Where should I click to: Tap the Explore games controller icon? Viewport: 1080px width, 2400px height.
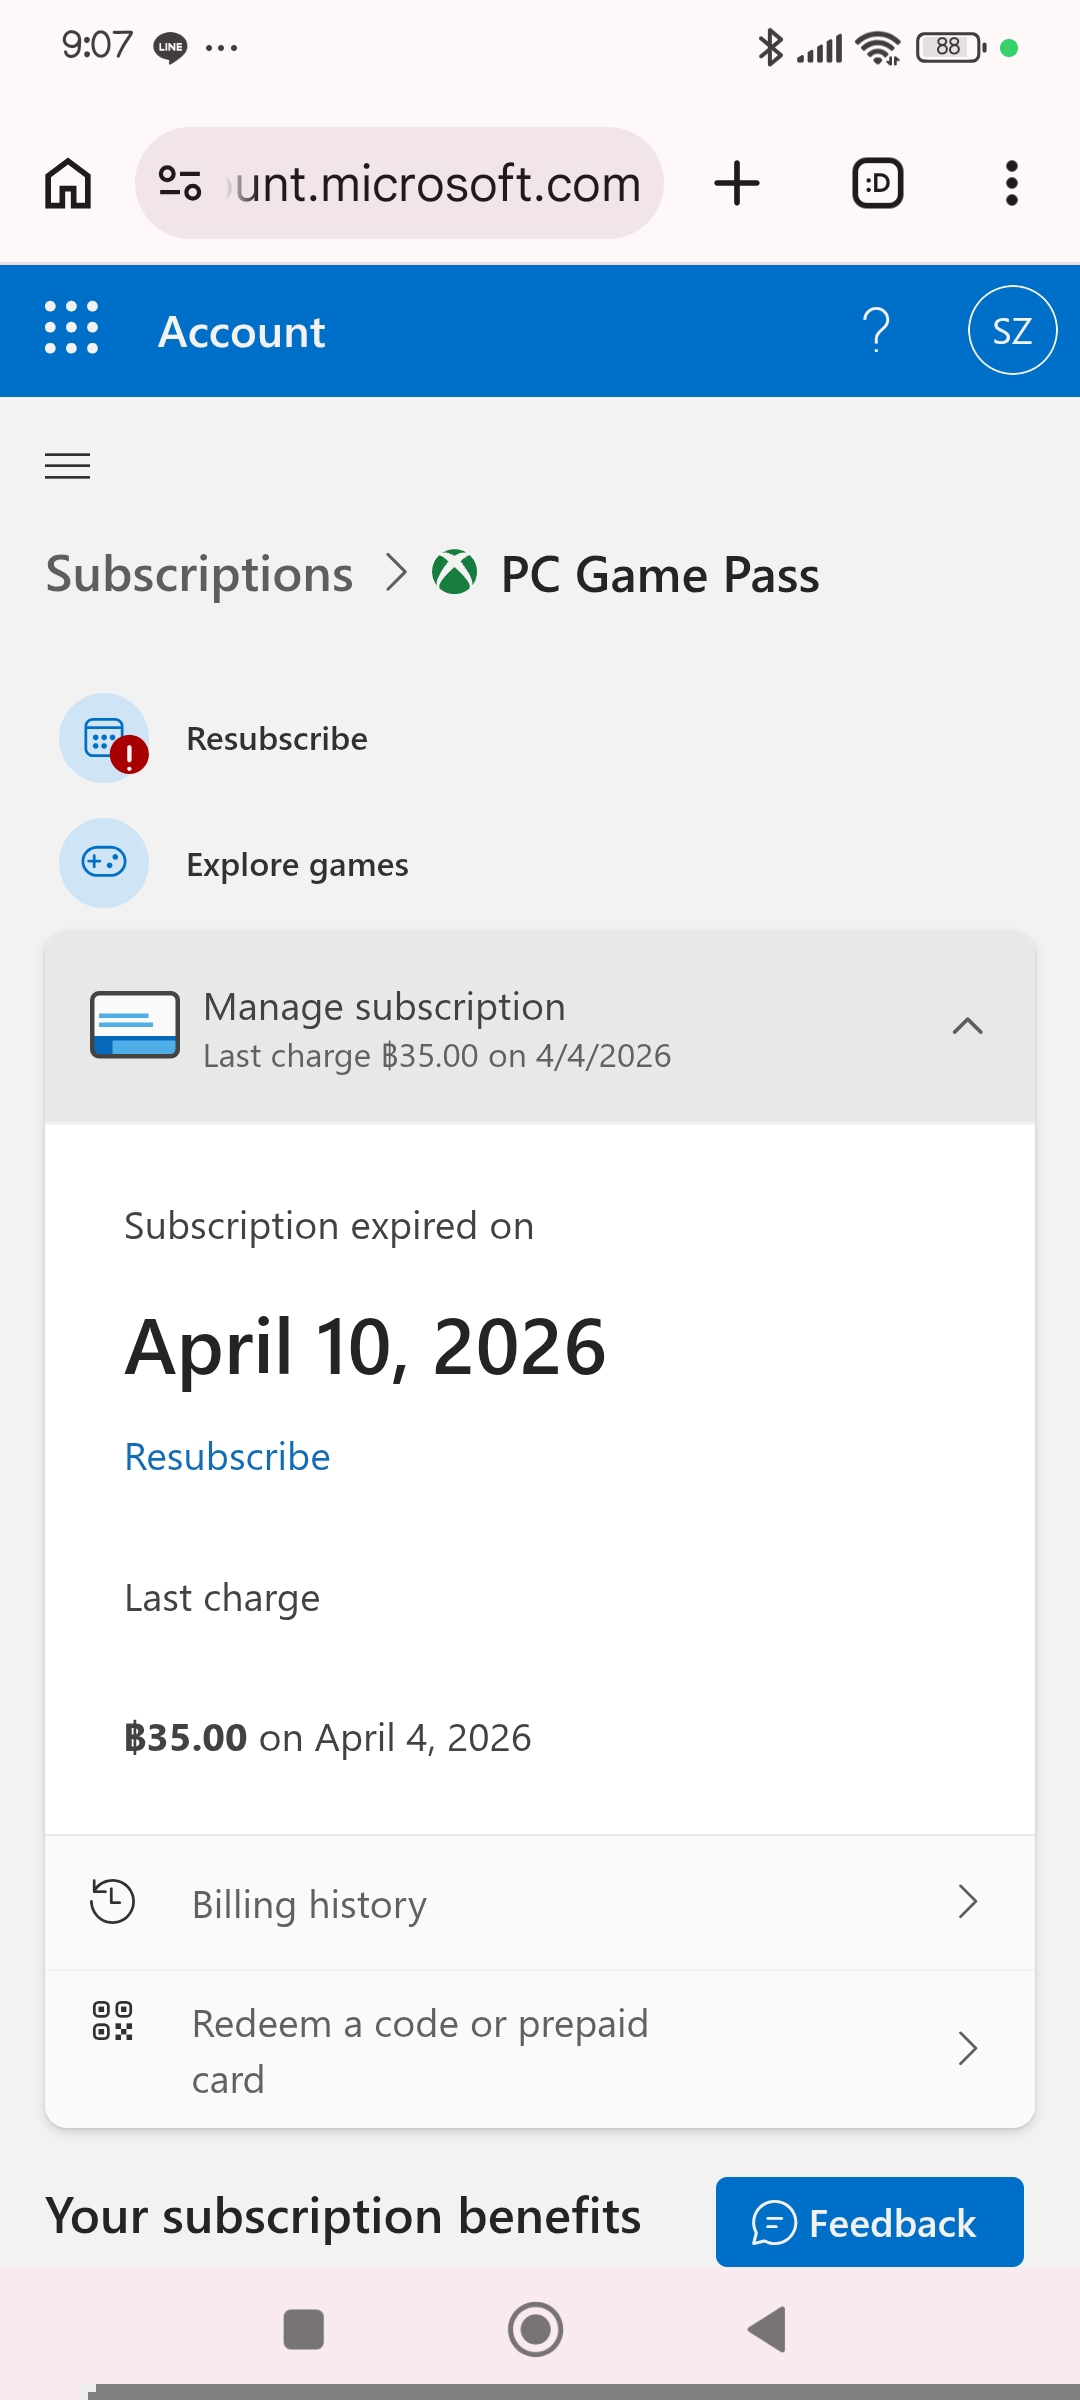tap(104, 863)
